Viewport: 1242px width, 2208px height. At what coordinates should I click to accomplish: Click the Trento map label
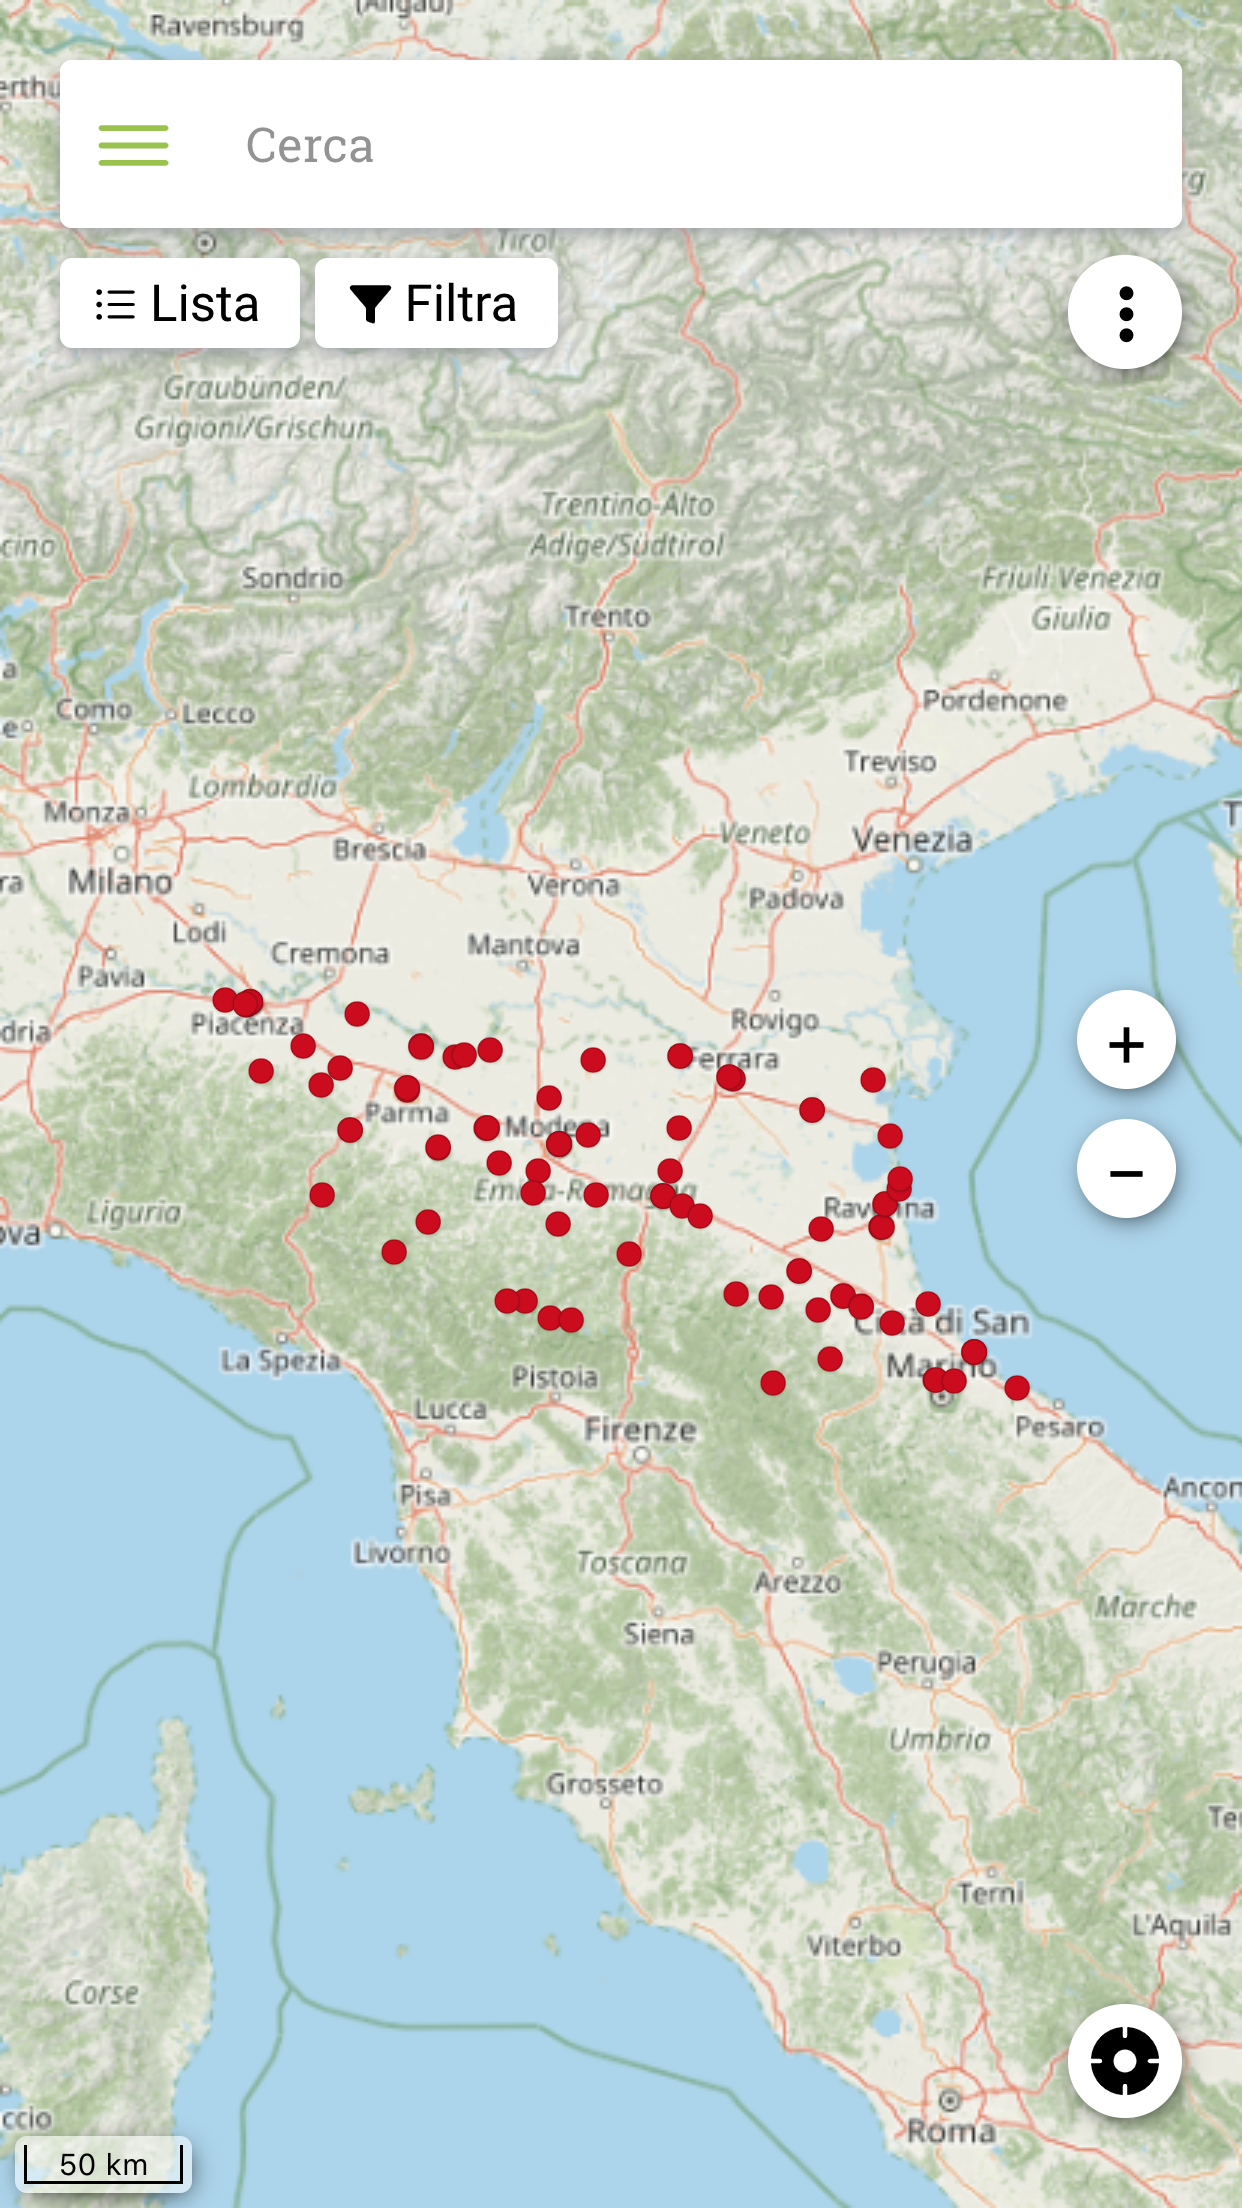608,616
